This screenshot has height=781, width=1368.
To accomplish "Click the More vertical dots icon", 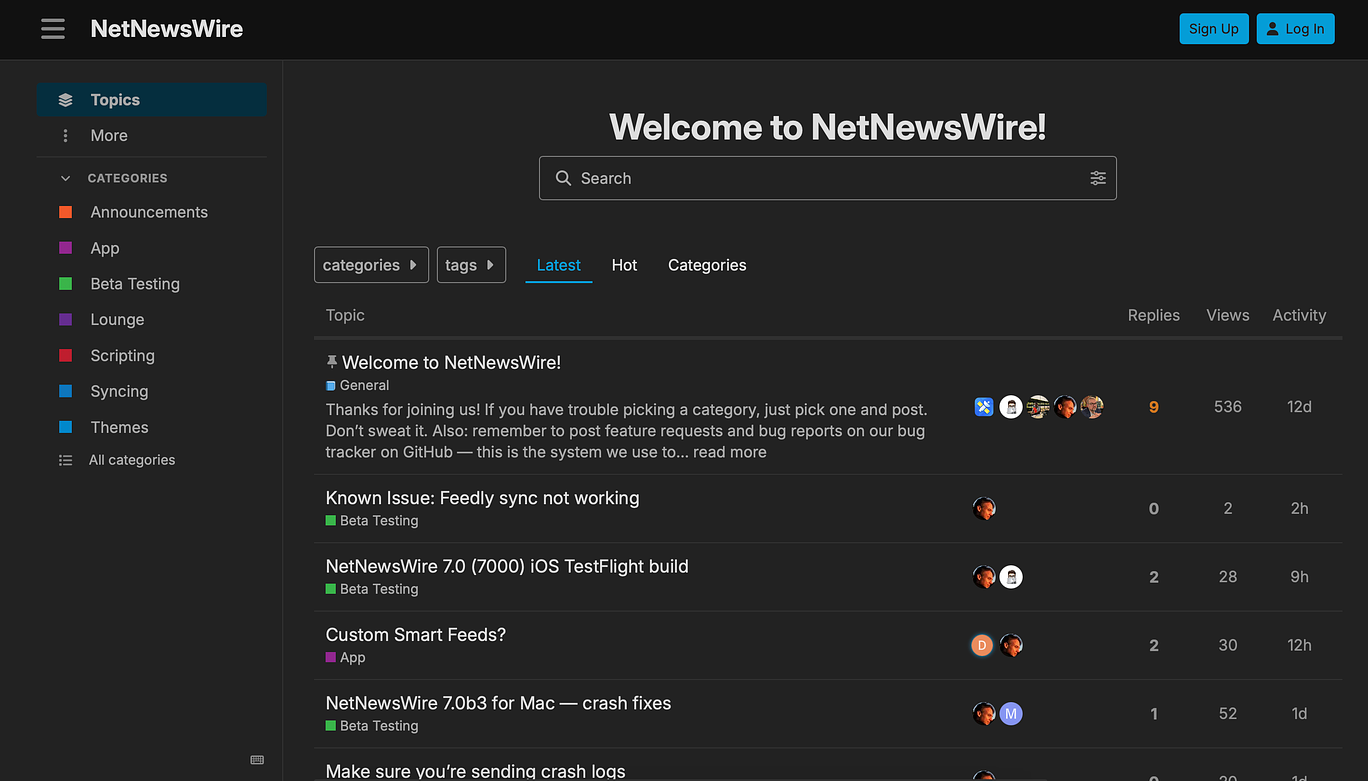I will (66, 136).
